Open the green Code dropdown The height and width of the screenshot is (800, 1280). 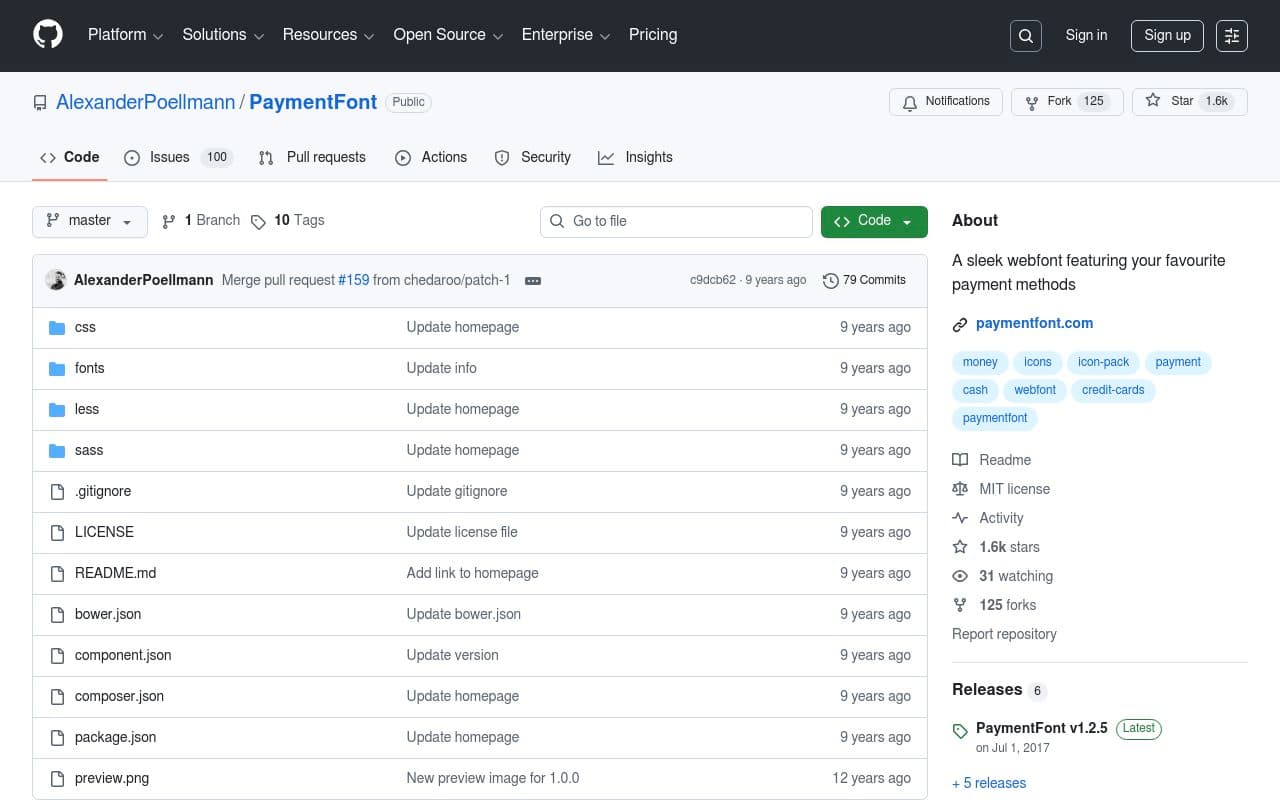873,221
